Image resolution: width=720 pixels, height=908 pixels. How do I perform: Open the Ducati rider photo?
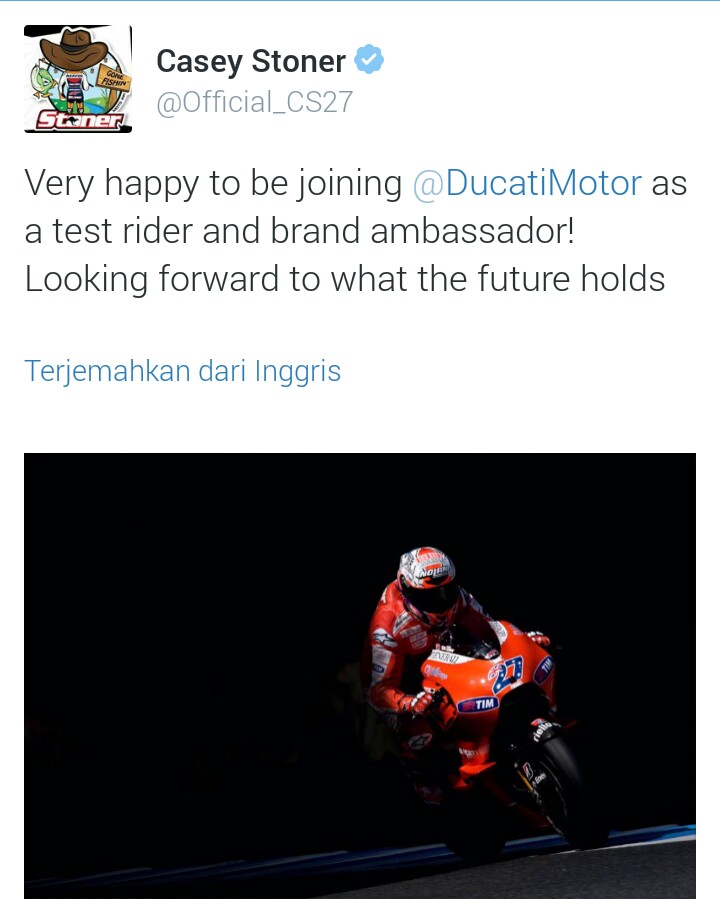coord(360,676)
